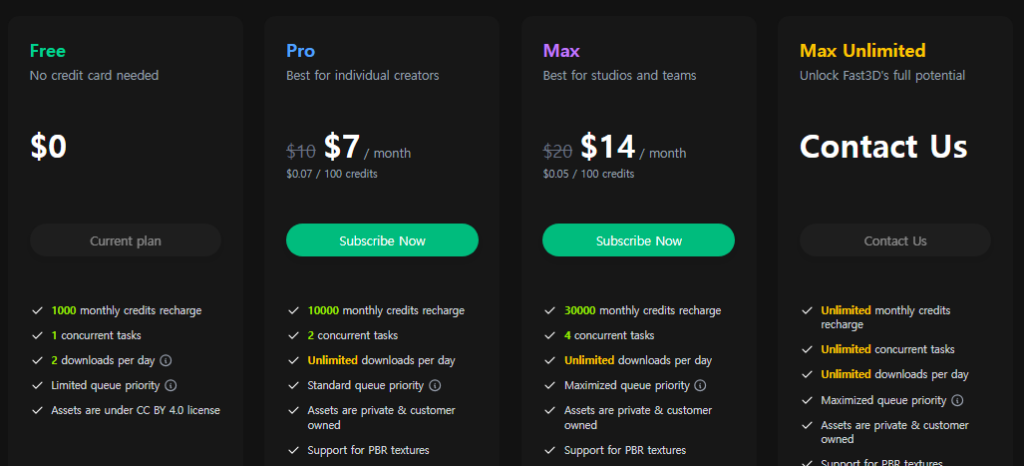The height and width of the screenshot is (466, 1024).
Task: Click Assets are under CC BY 4.0 license
Action: point(135,410)
